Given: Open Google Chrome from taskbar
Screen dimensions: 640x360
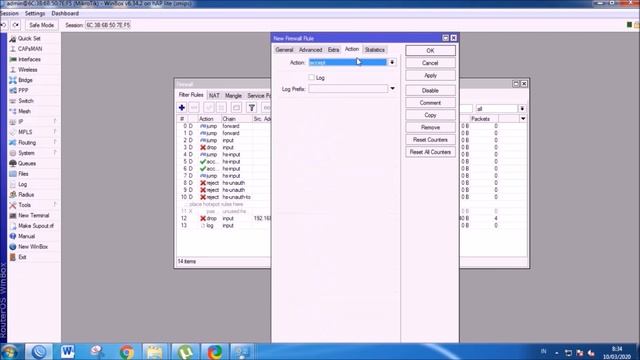Looking at the screenshot, I should (x=127, y=351).
